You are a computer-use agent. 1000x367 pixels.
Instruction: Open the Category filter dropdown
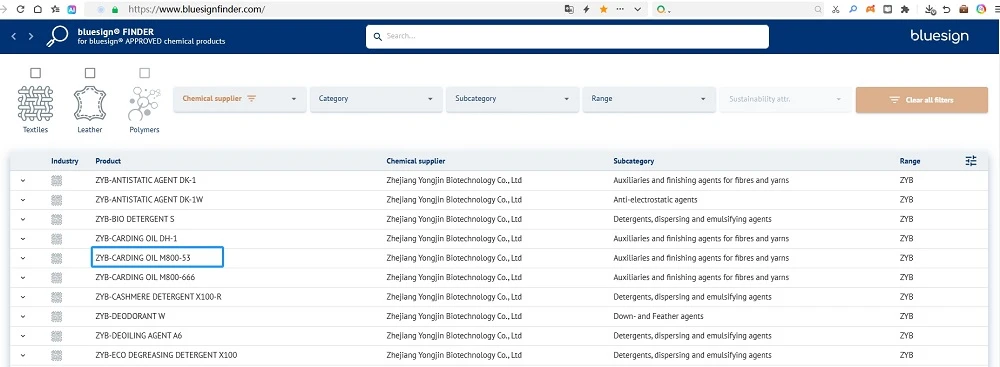(376, 100)
